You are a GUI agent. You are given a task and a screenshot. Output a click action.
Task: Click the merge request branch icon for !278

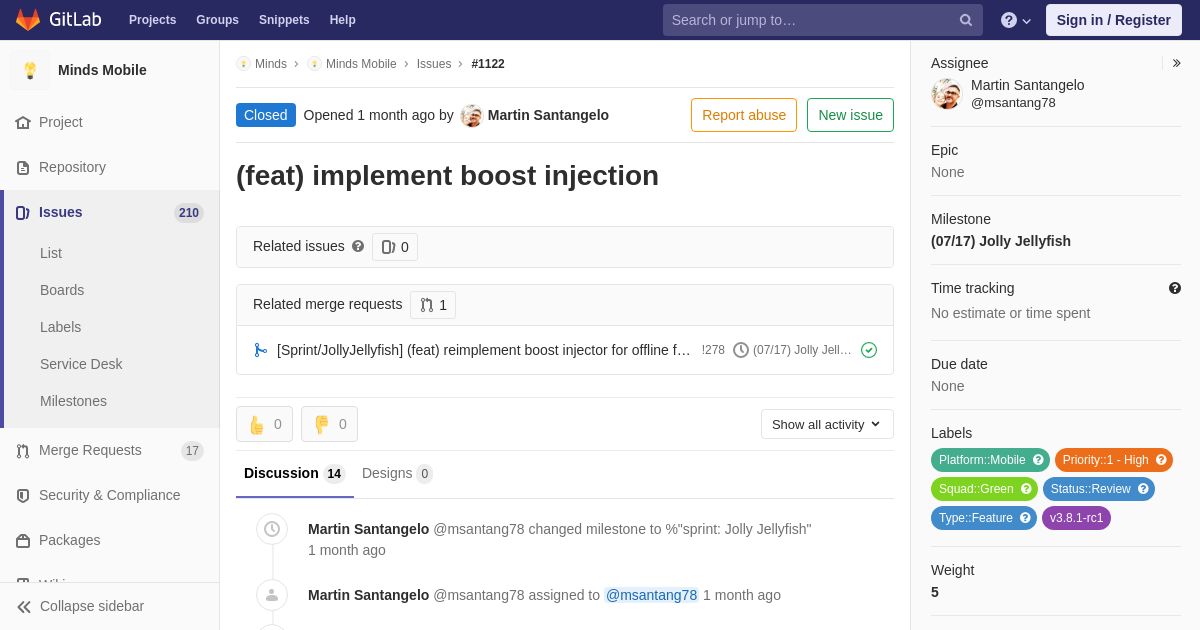tap(261, 350)
